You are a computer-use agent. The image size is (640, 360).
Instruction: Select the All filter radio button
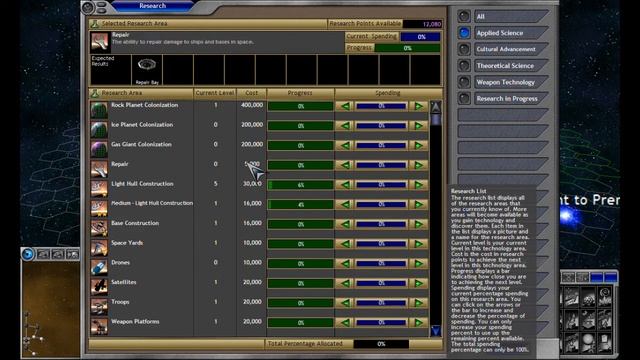click(x=464, y=16)
